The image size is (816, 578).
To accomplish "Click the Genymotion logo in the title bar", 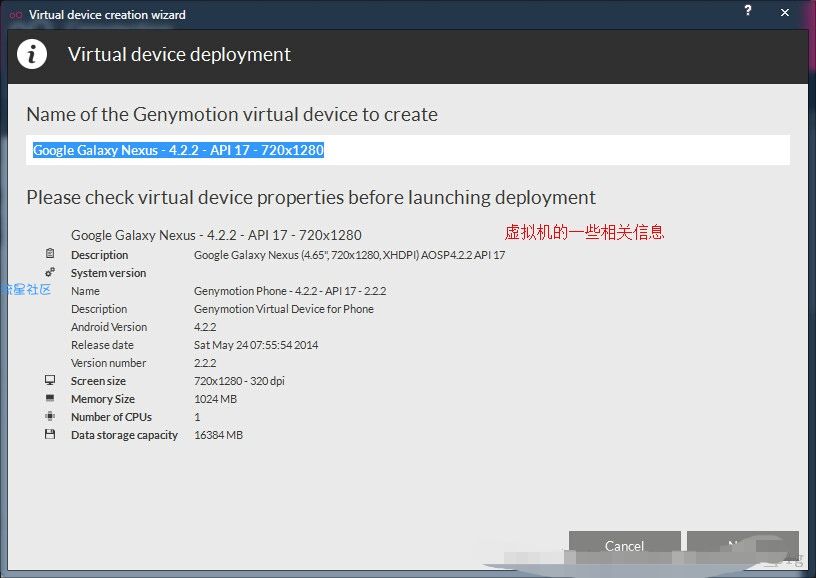I will (x=16, y=15).
